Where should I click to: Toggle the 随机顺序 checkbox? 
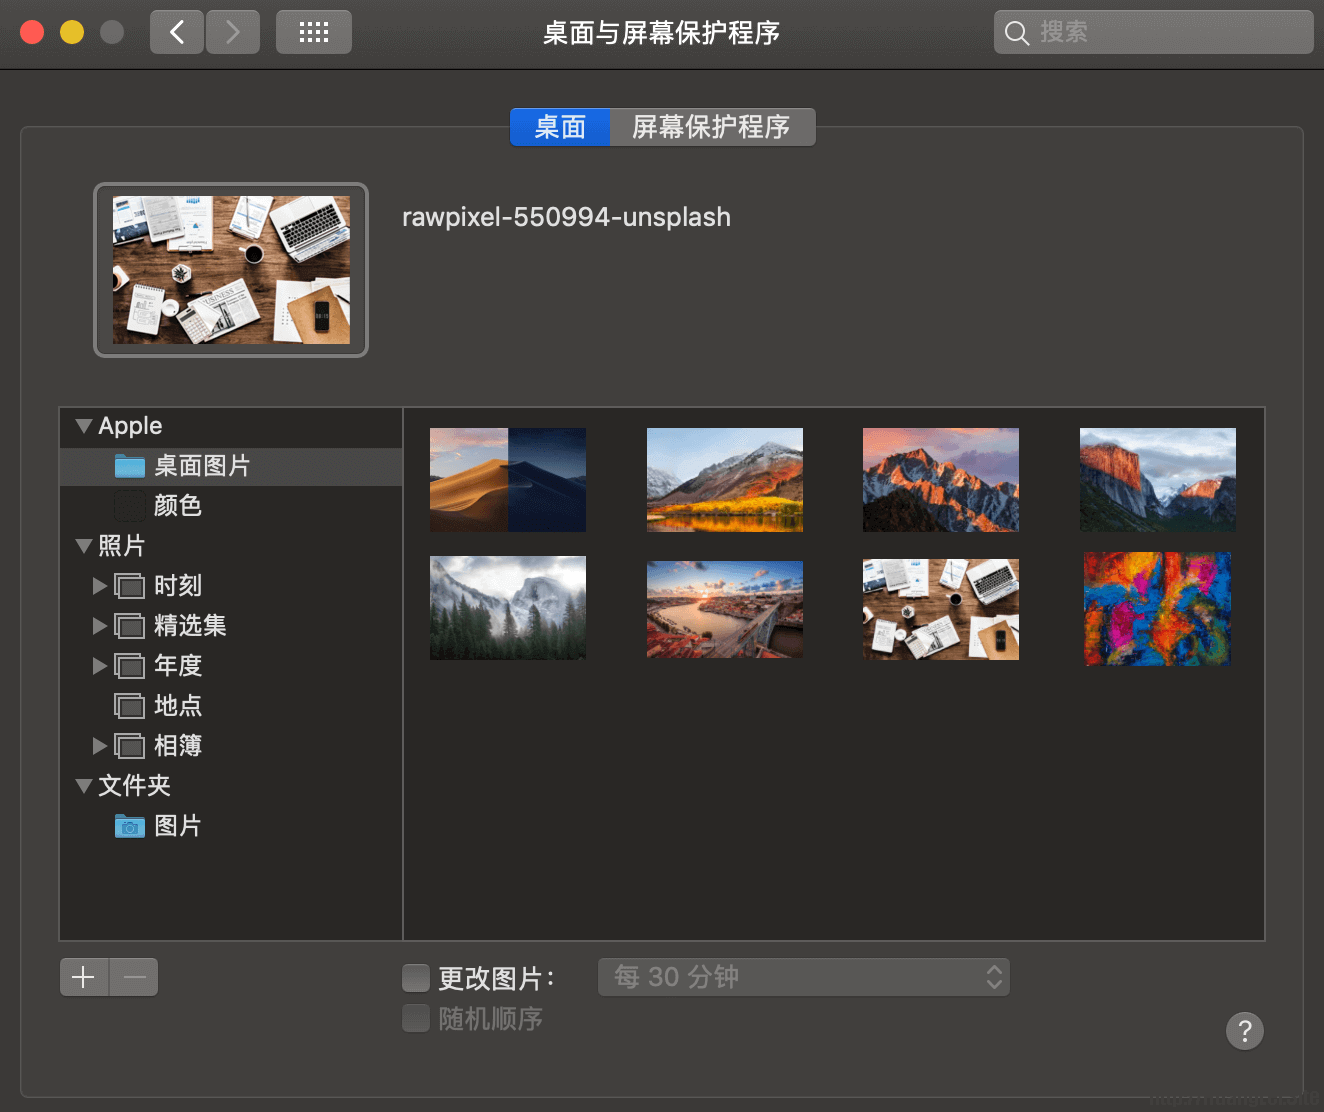(x=416, y=1018)
